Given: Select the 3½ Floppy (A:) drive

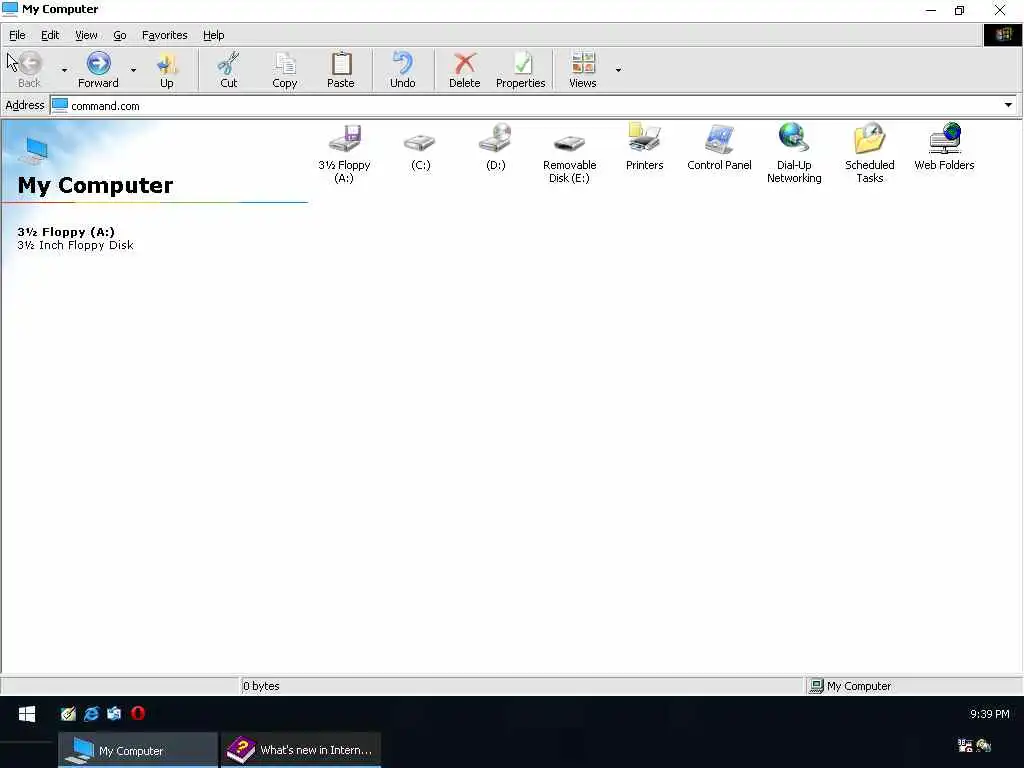Looking at the screenshot, I should tap(344, 154).
